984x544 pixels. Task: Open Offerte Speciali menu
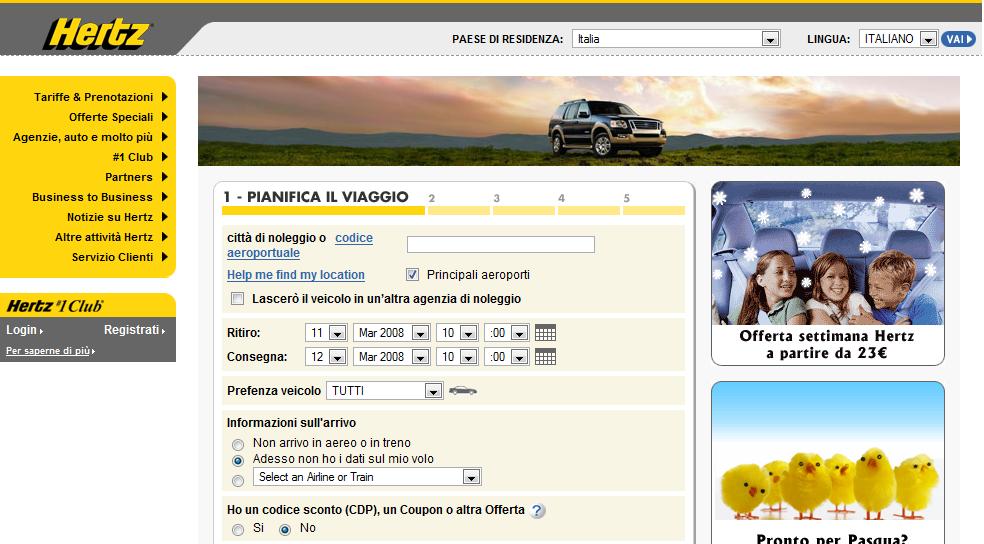[111, 117]
